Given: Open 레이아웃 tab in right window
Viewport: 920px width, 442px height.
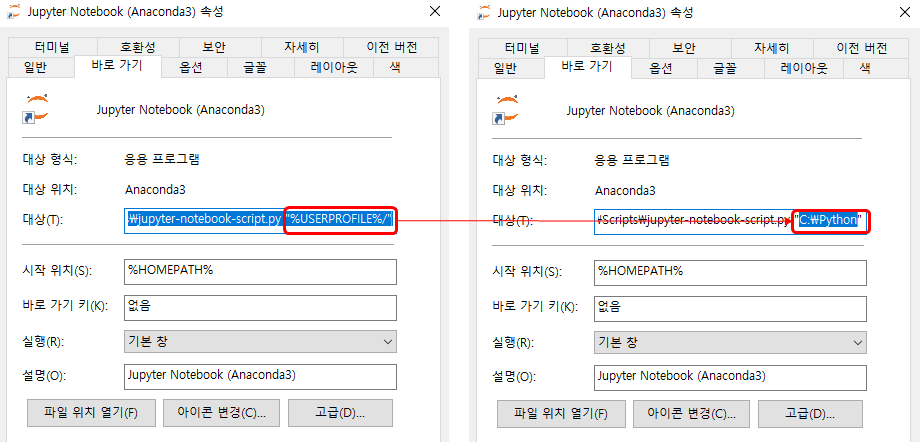Looking at the screenshot, I should tap(804, 68).
